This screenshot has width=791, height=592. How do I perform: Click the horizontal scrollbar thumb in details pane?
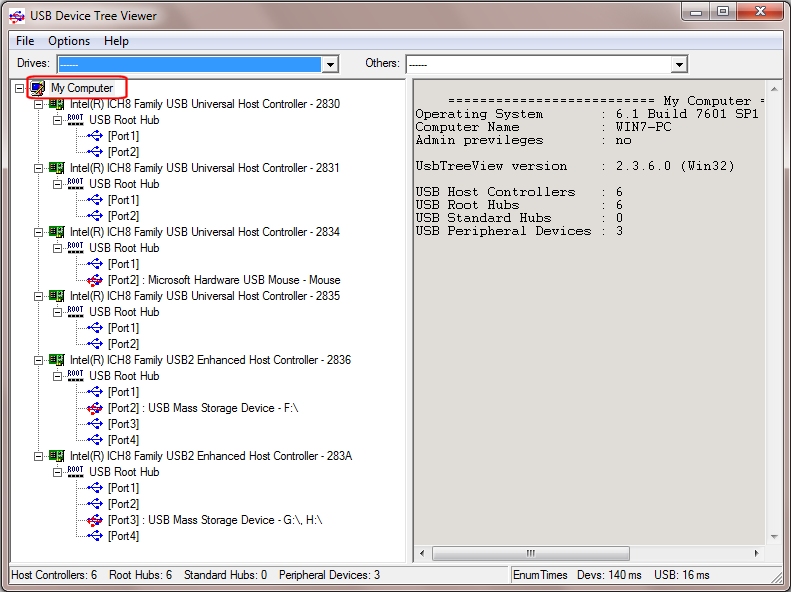[x=531, y=554]
